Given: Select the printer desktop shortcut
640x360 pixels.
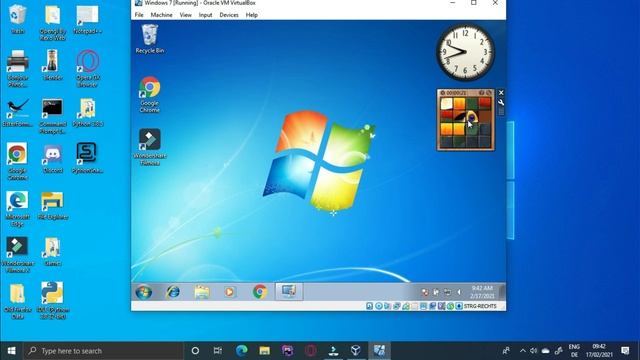Looking at the screenshot, I should click(17, 69).
